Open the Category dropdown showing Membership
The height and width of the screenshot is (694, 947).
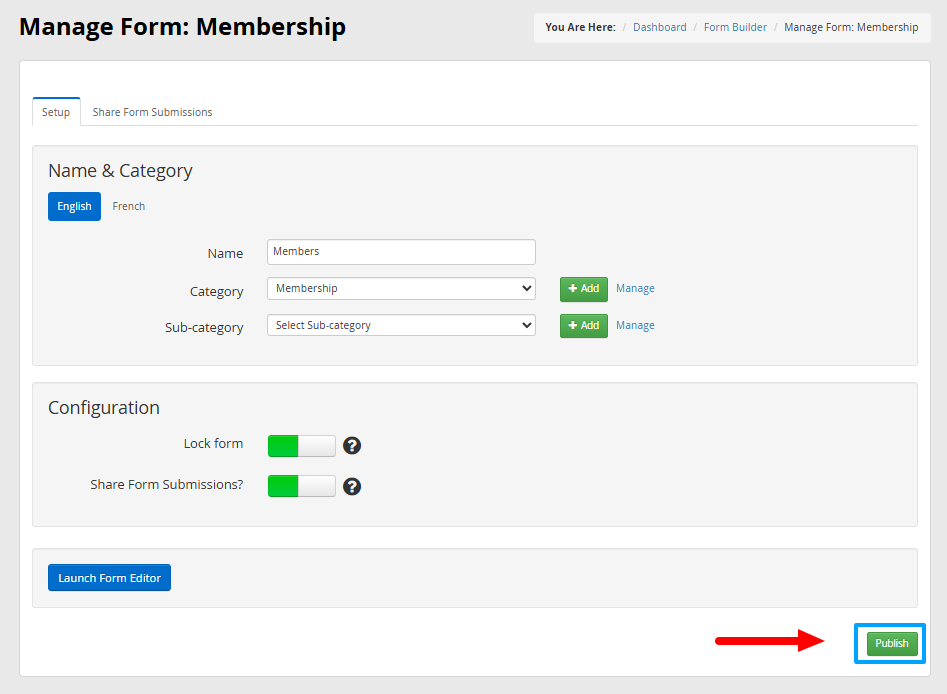(x=401, y=289)
